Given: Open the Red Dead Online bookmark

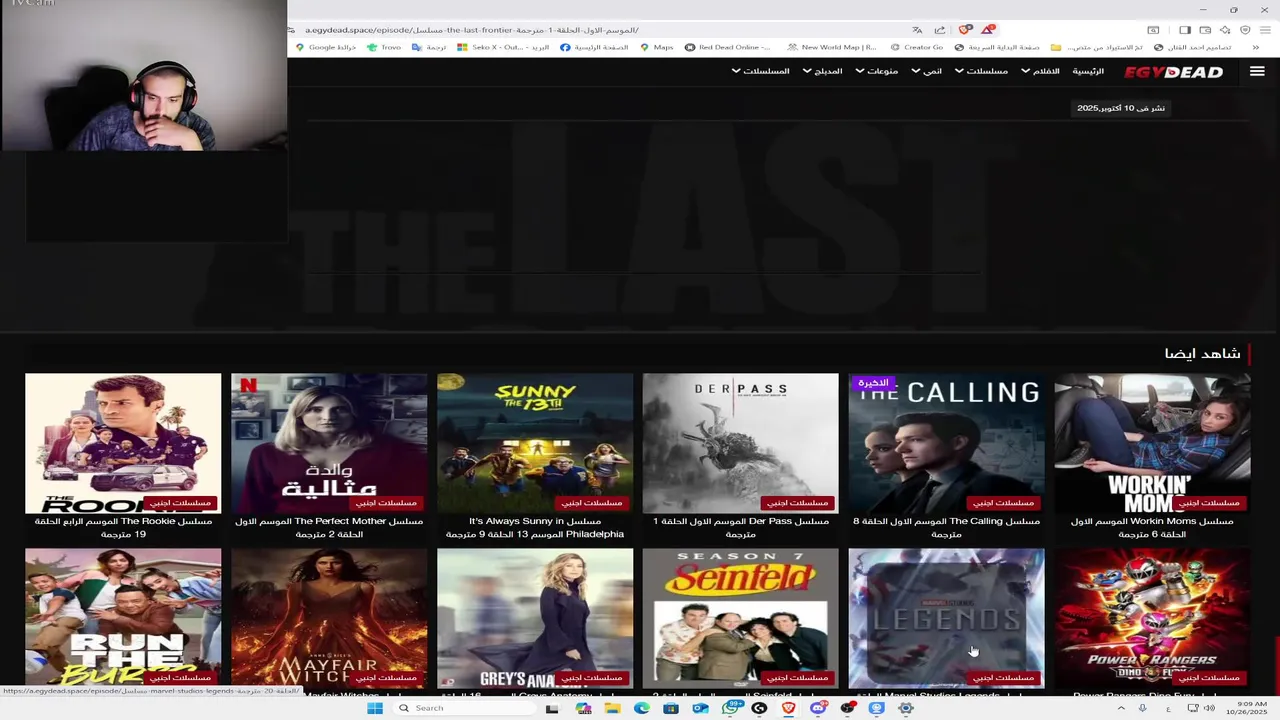Looking at the screenshot, I should (727, 47).
